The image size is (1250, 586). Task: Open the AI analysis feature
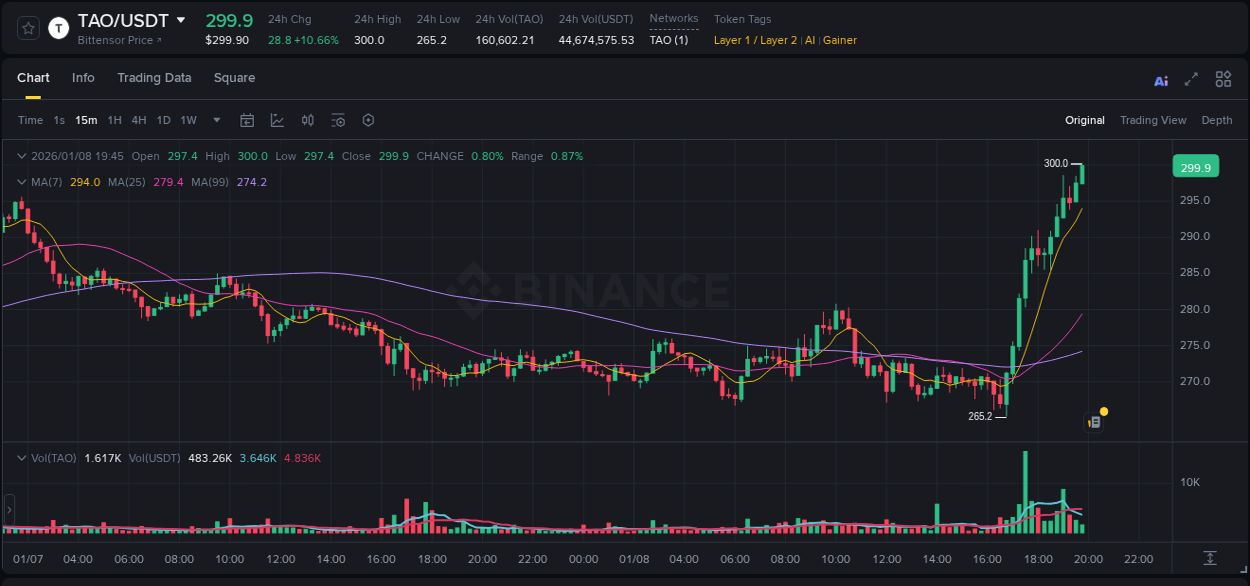(x=1160, y=79)
